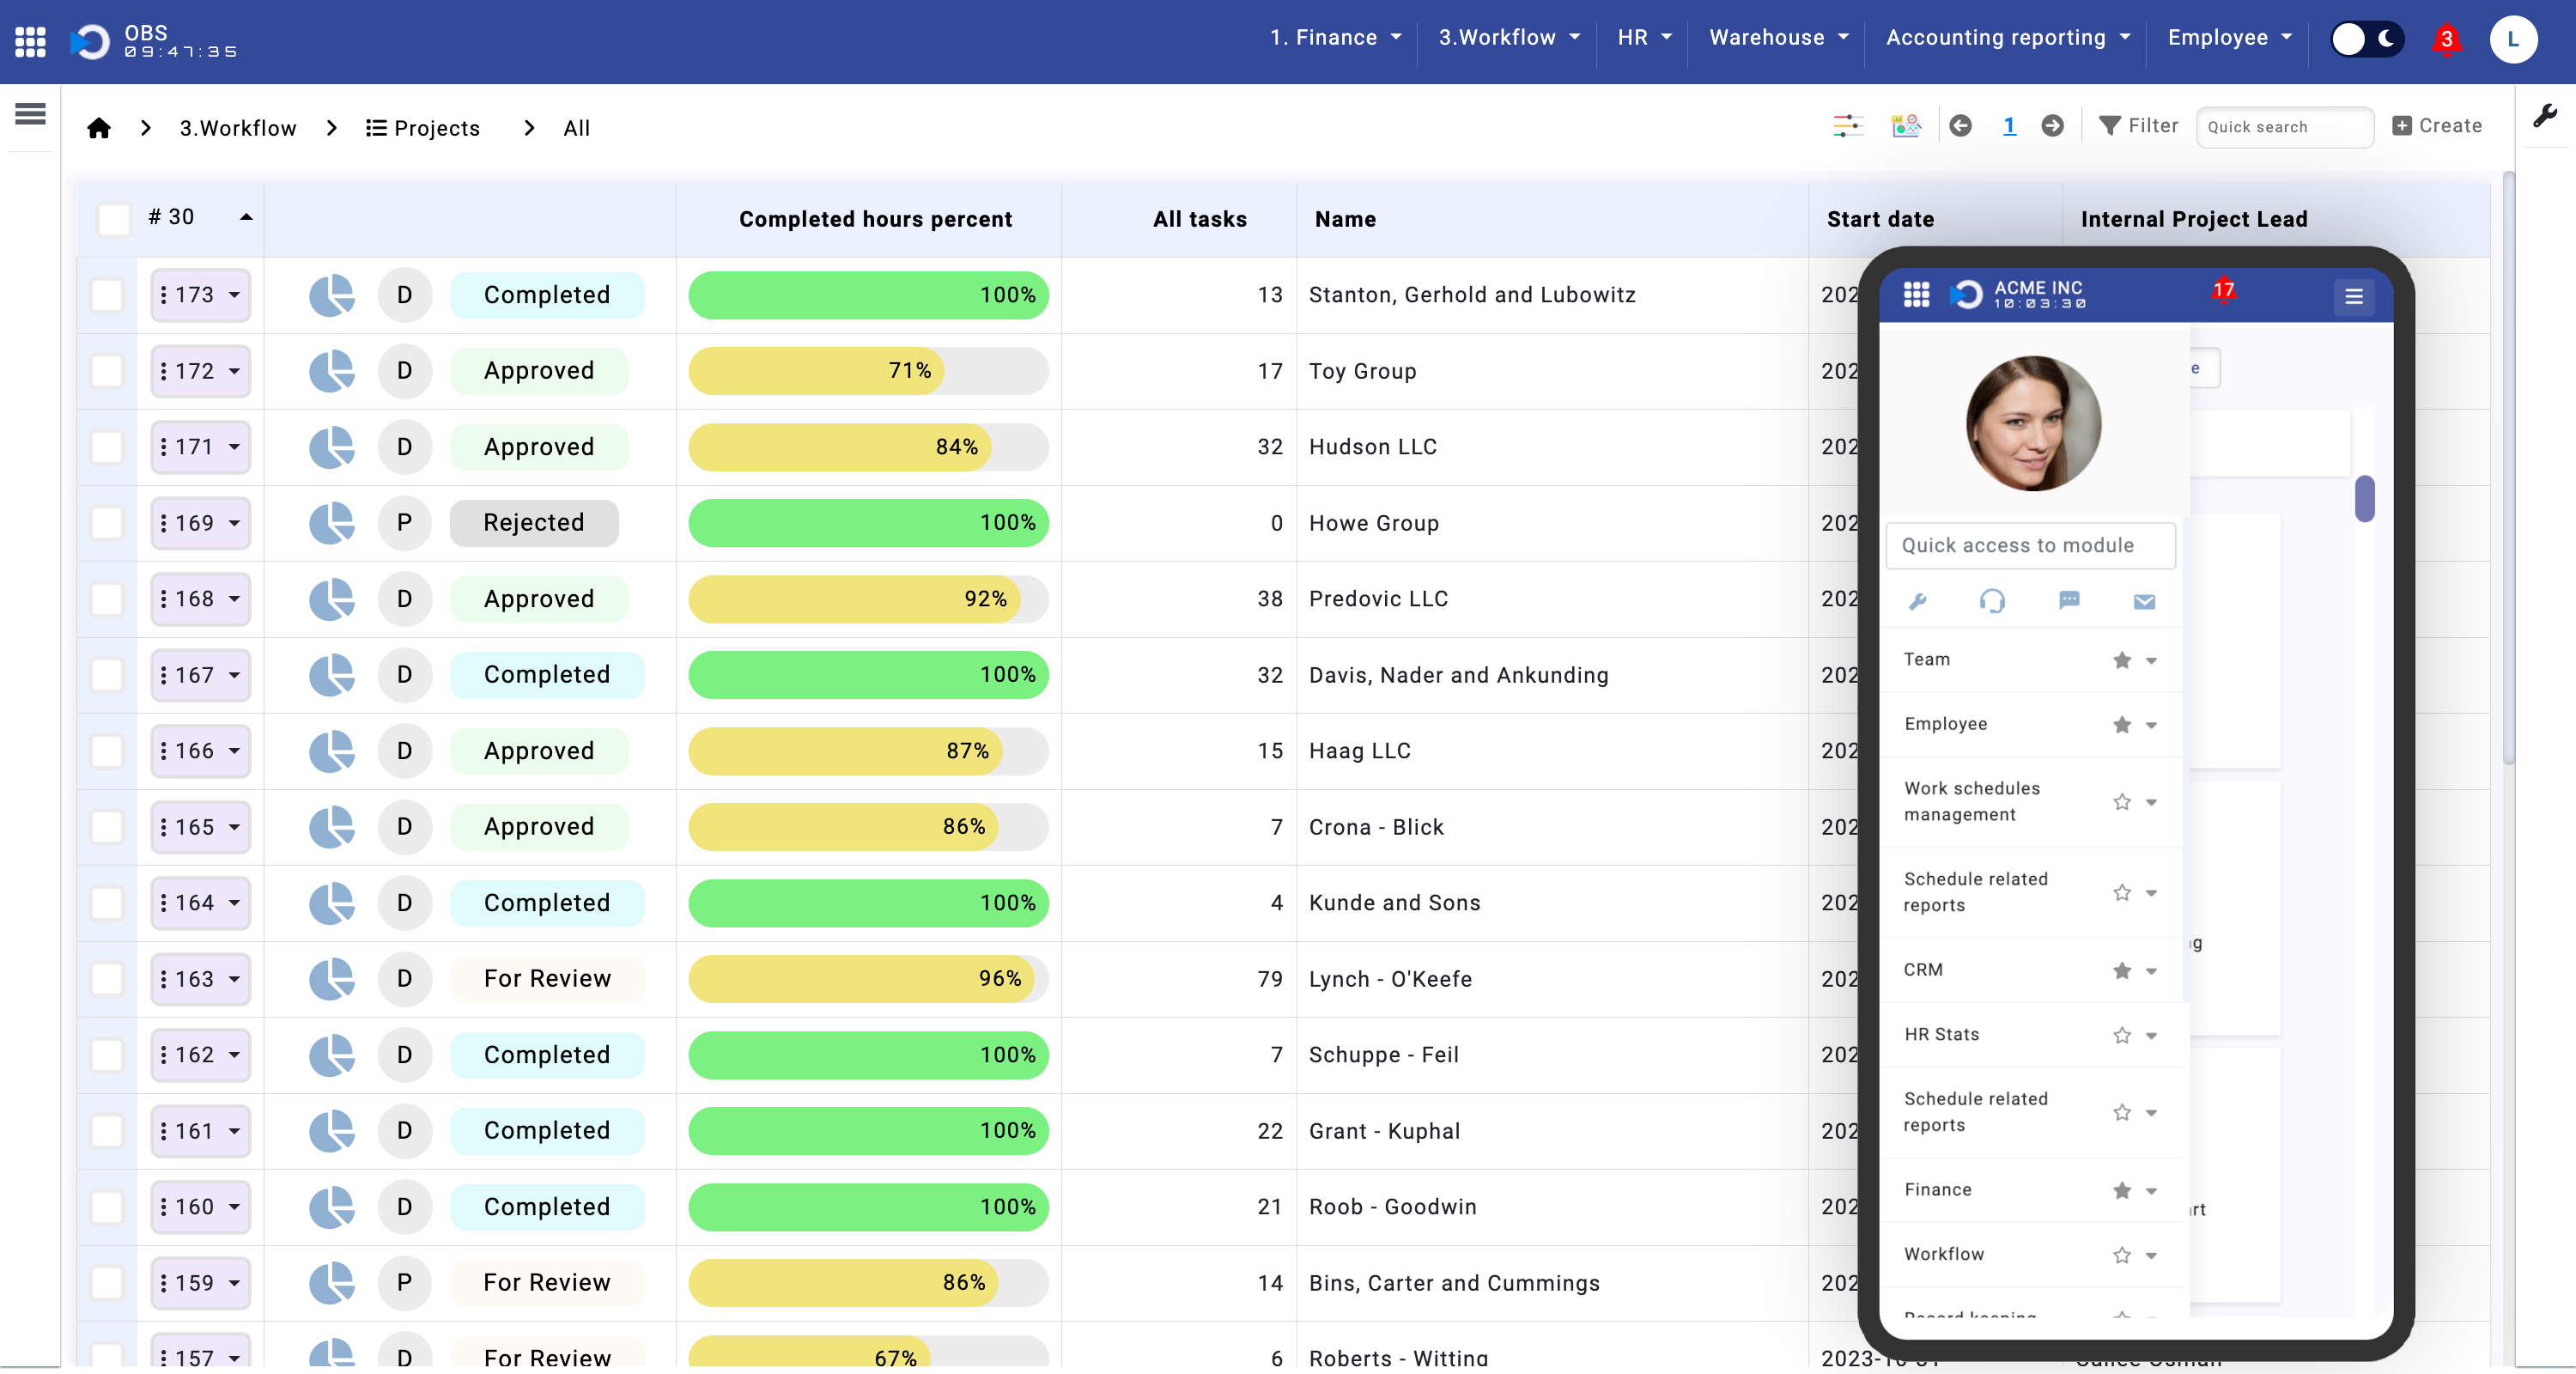This screenshot has width=2576, height=1374.
Task: Click the email/envelope icon in quick access
Action: 2143,602
